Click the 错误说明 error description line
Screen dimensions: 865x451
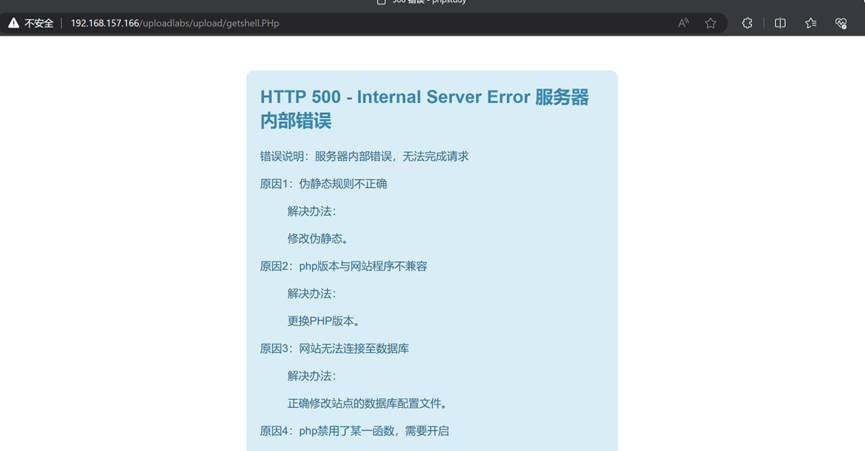[364, 157]
